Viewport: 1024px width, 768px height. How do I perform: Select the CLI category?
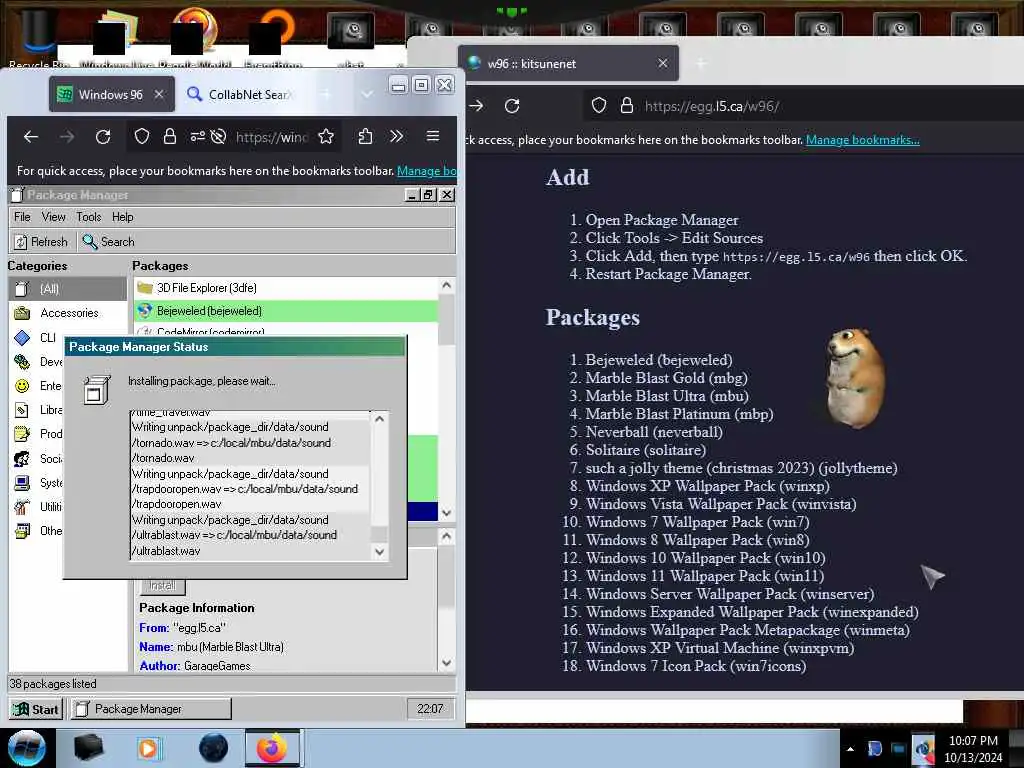pyautogui.click(x=37, y=337)
